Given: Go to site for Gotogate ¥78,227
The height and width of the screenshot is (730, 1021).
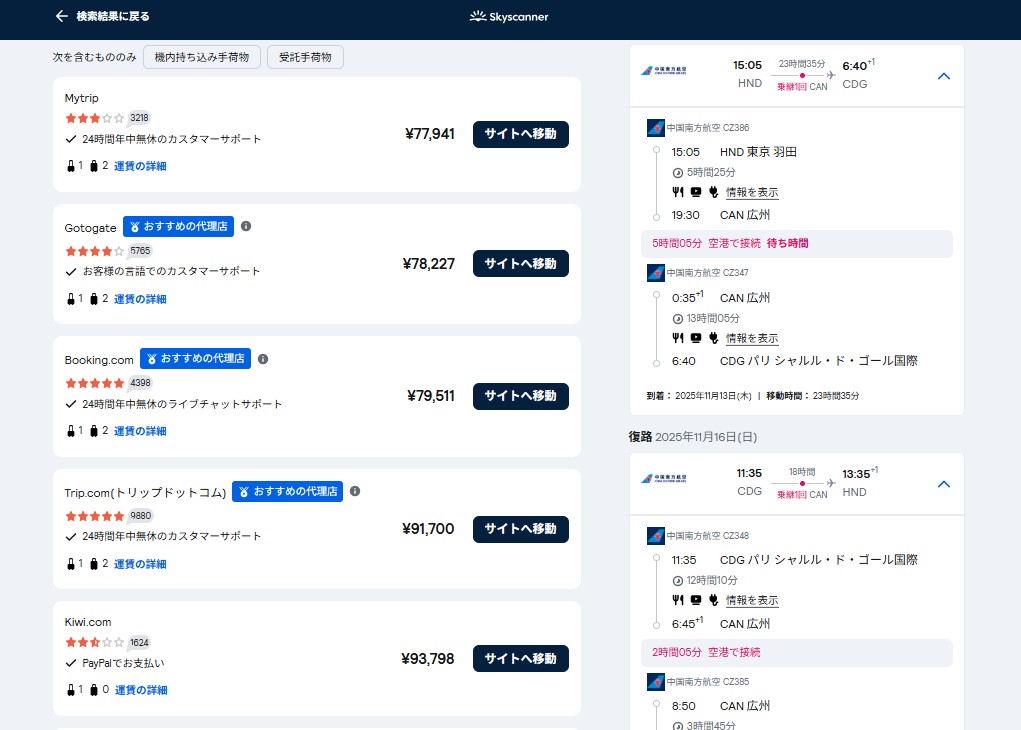Looking at the screenshot, I should (520, 264).
